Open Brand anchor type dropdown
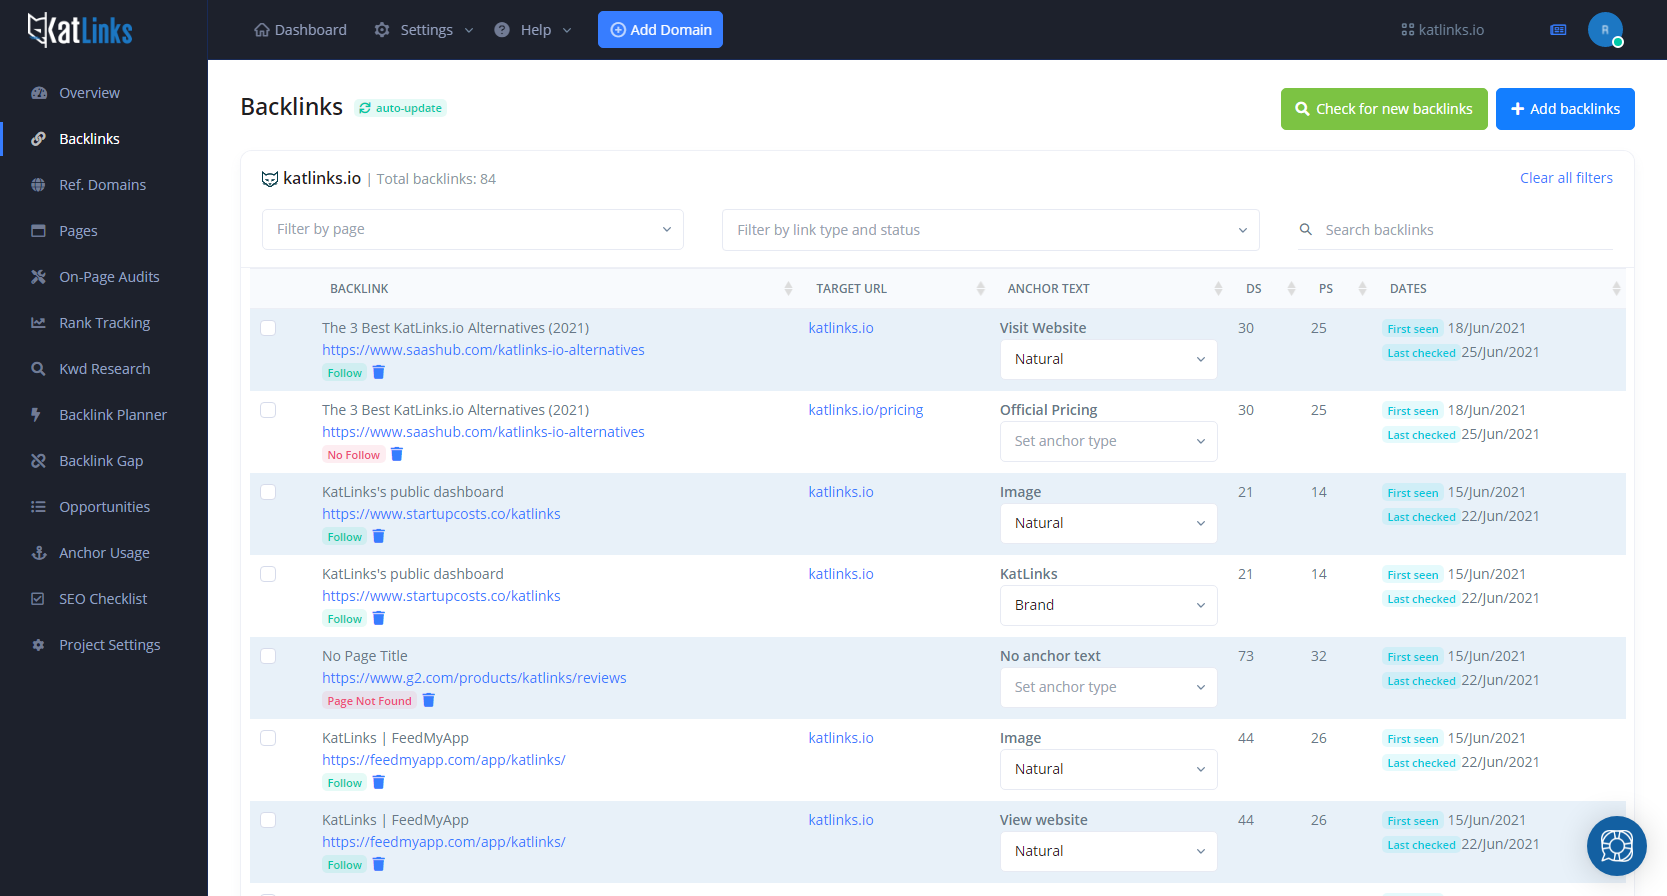This screenshot has width=1667, height=896. 1108,605
